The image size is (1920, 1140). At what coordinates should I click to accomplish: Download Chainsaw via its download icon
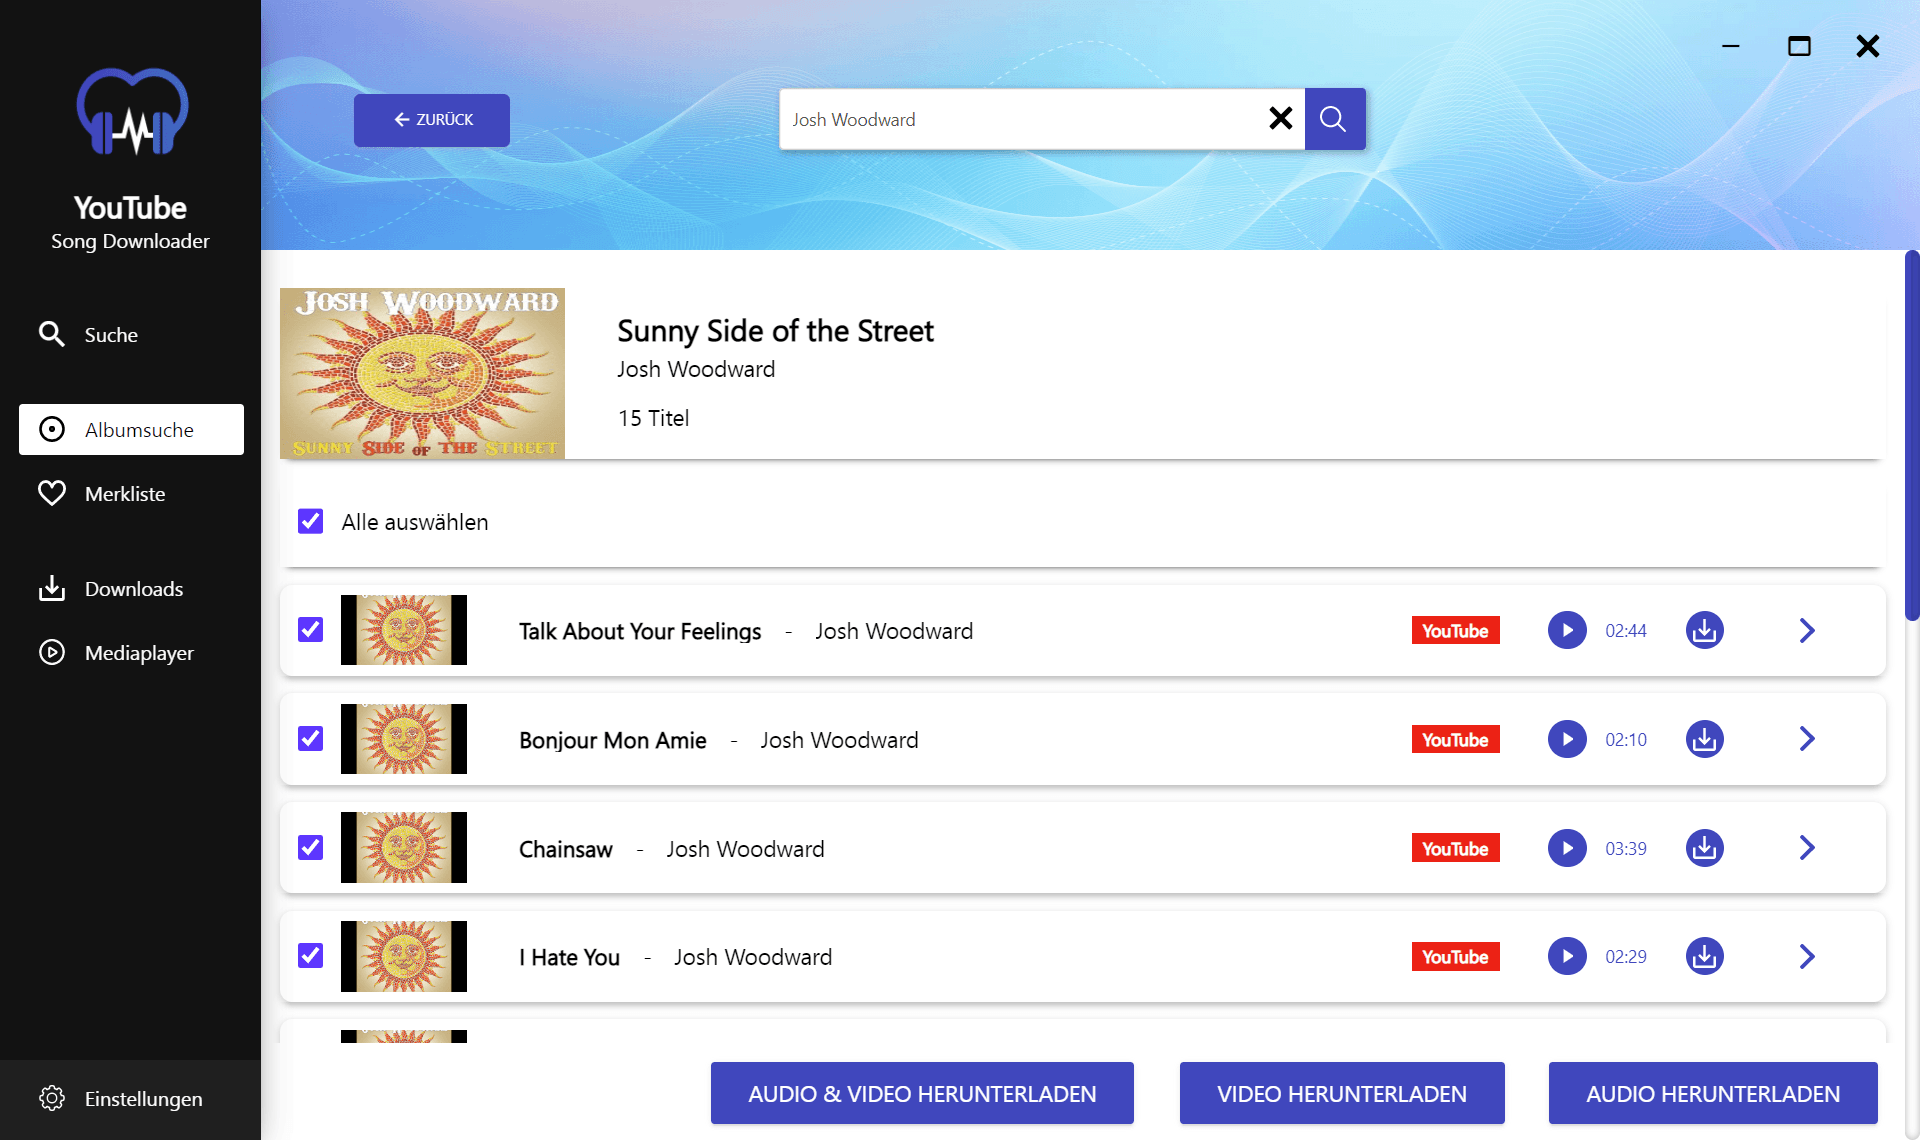[1705, 848]
